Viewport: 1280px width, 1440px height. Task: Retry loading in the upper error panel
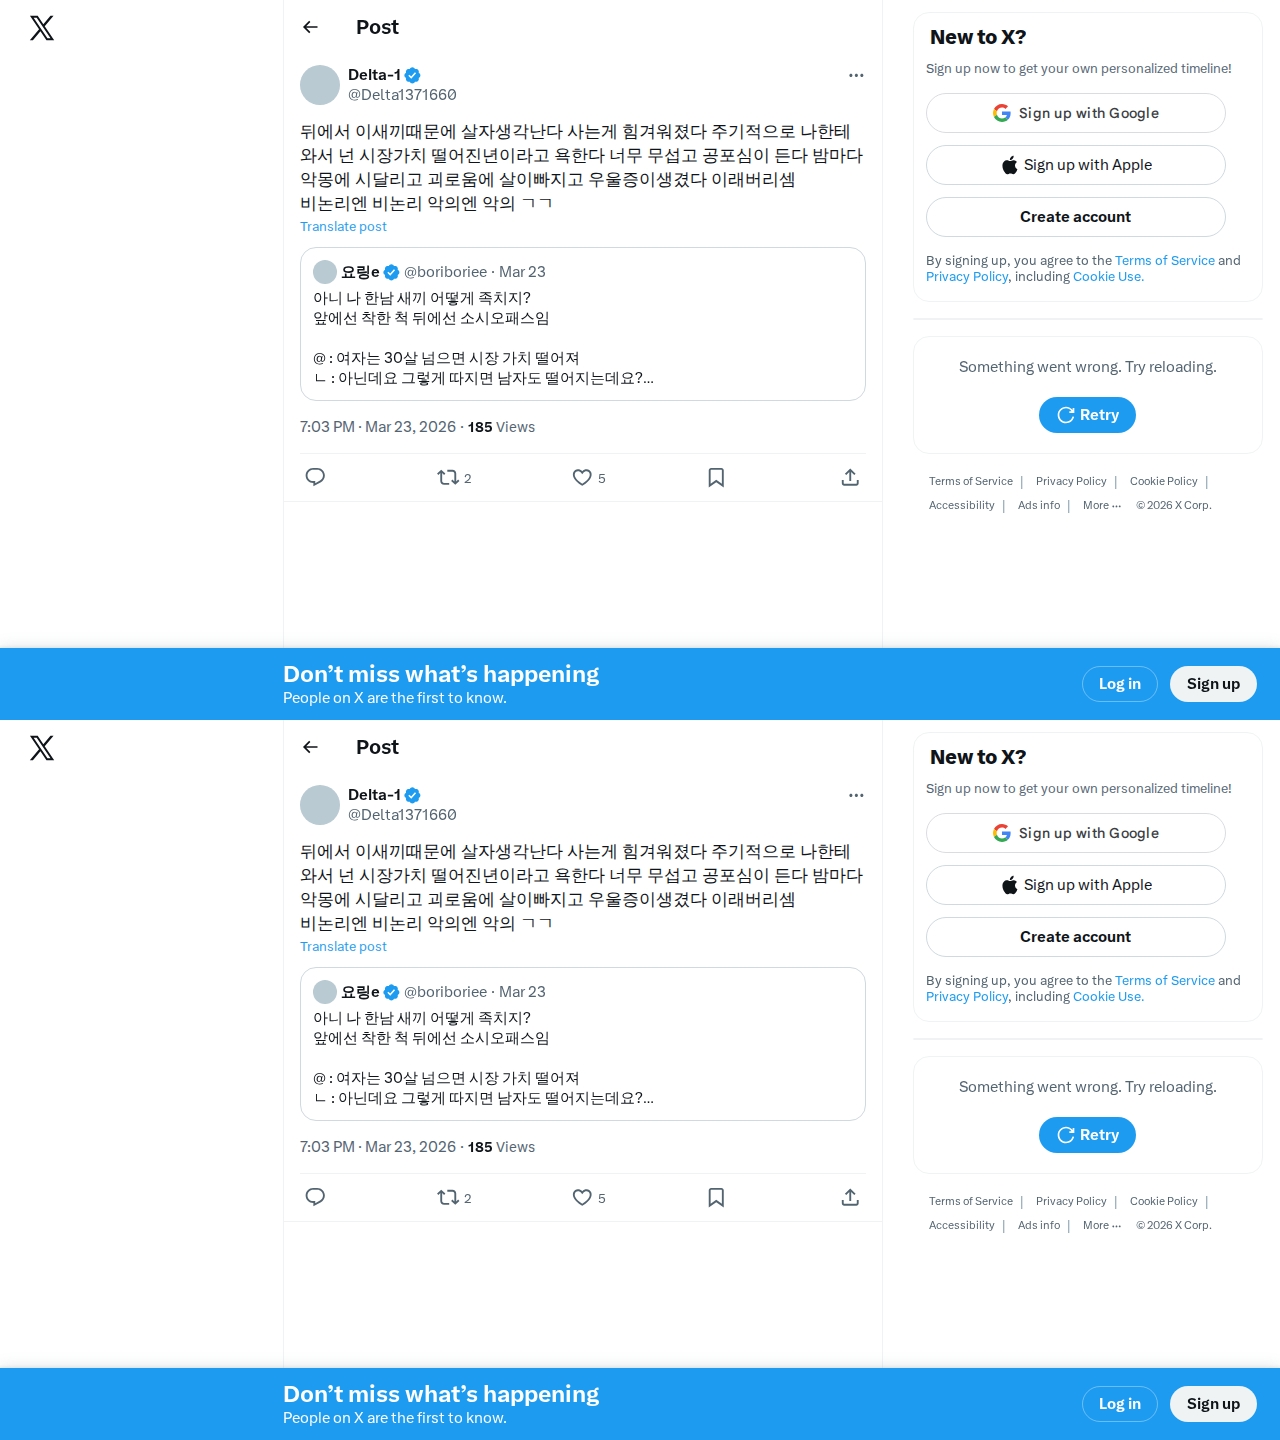pos(1087,415)
